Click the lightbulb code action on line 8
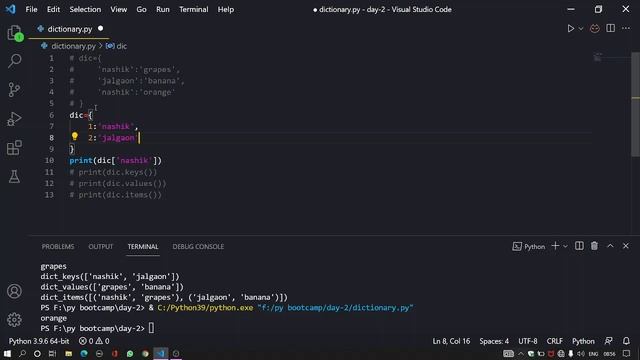This screenshot has width=640, height=360. 75,137
